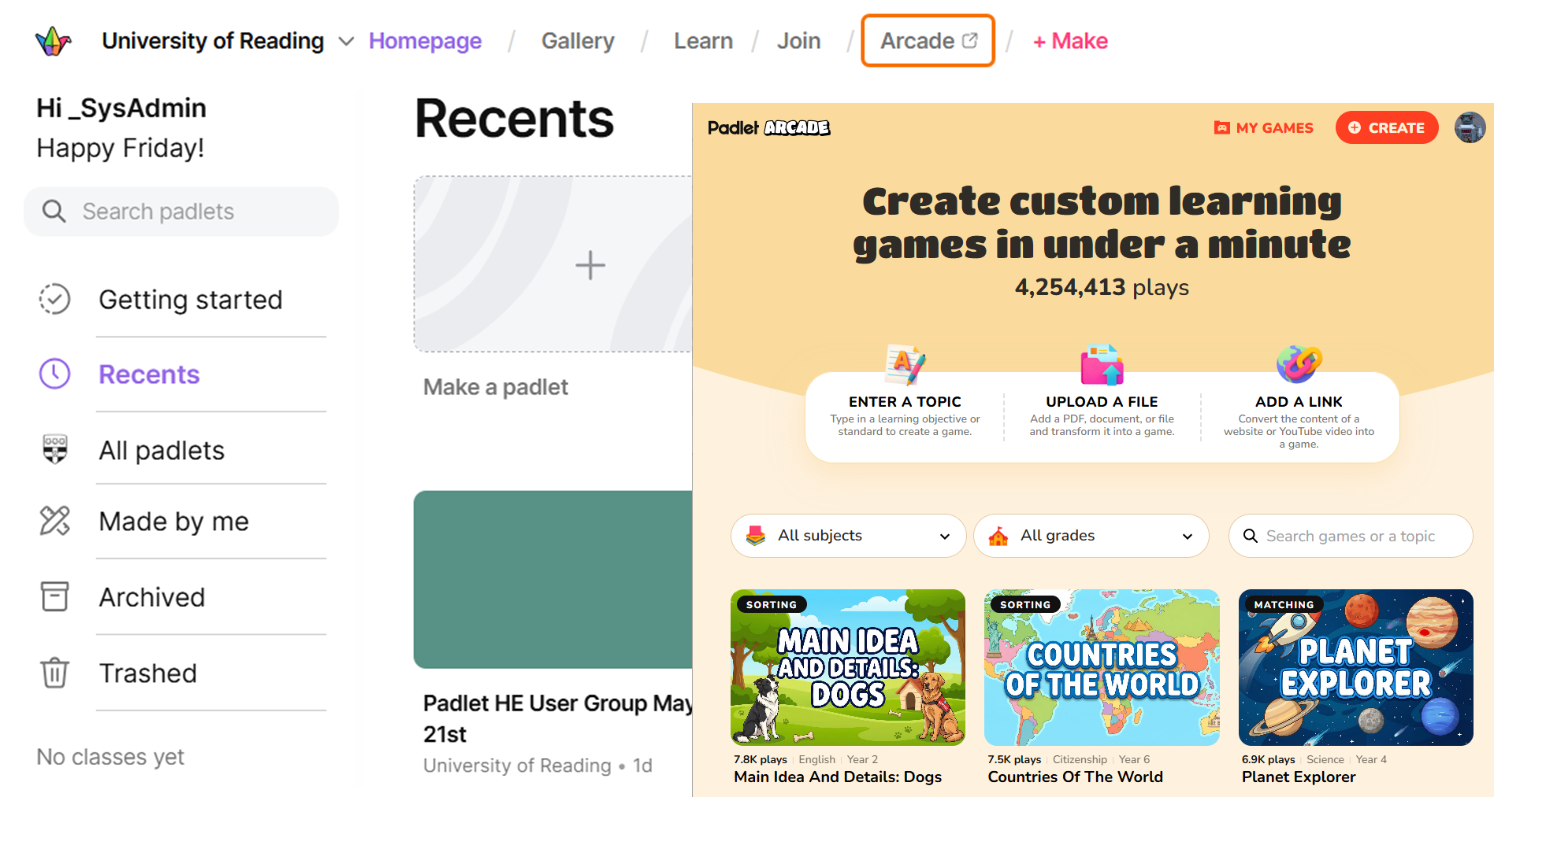
Task: Click the Upload A File folder icon
Action: click(1101, 363)
